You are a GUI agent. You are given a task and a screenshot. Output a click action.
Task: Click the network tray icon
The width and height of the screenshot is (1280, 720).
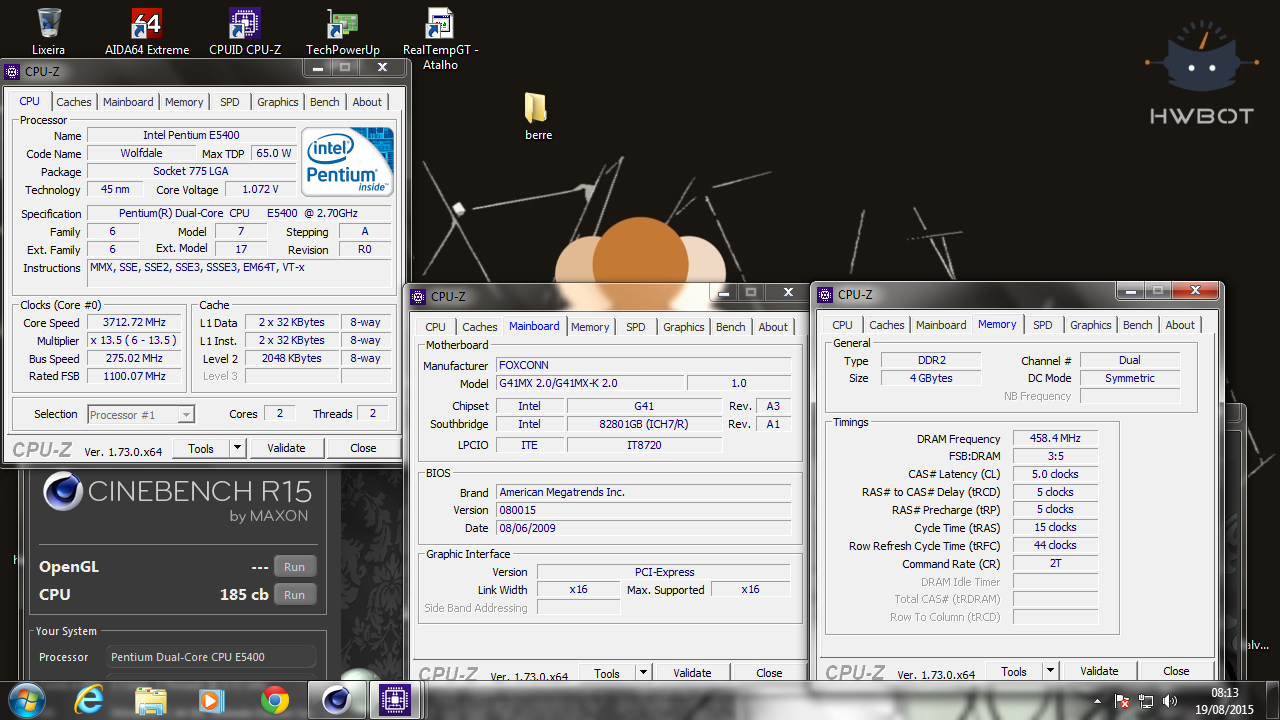pos(1146,701)
